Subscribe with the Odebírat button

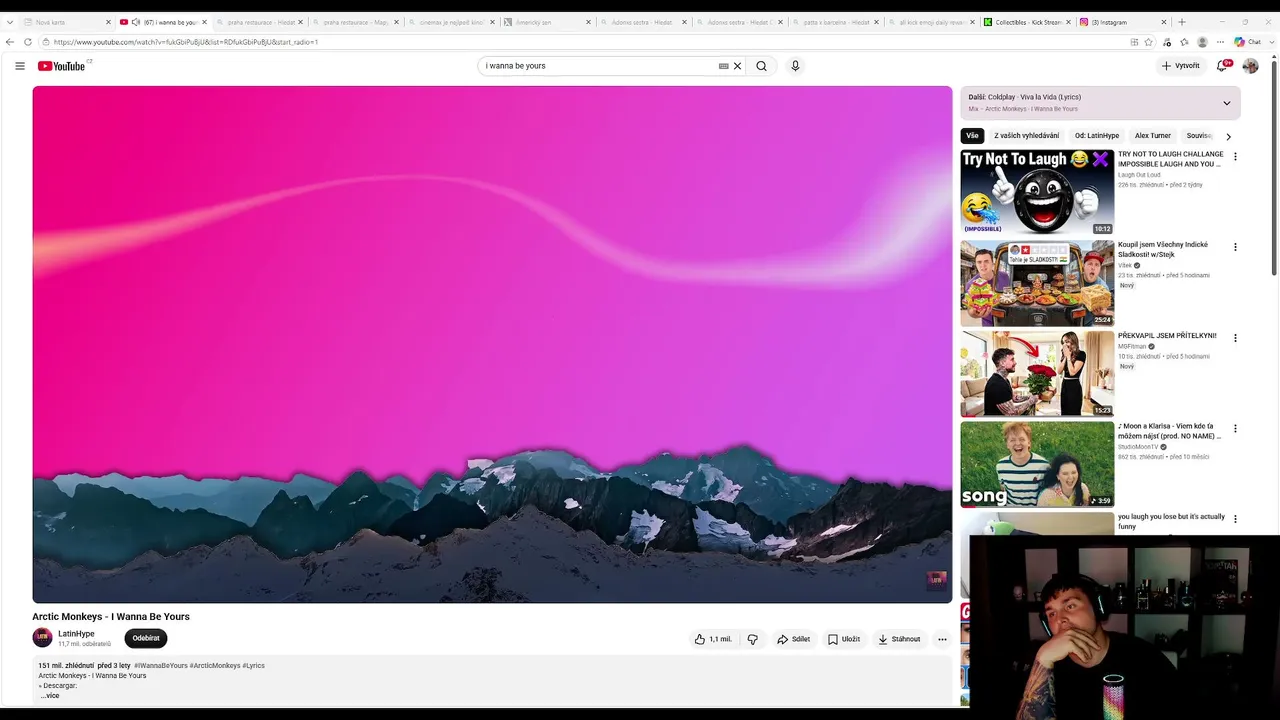pyautogui.click(x=146, y=638)
